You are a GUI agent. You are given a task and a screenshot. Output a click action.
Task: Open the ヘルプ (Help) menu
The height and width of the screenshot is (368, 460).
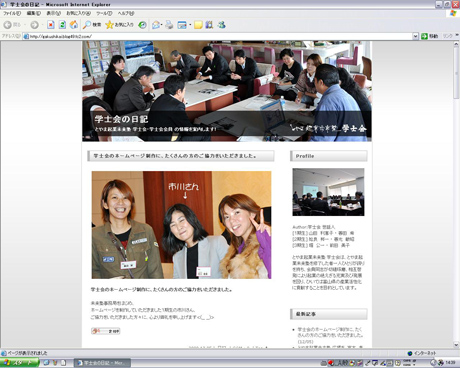126,13
